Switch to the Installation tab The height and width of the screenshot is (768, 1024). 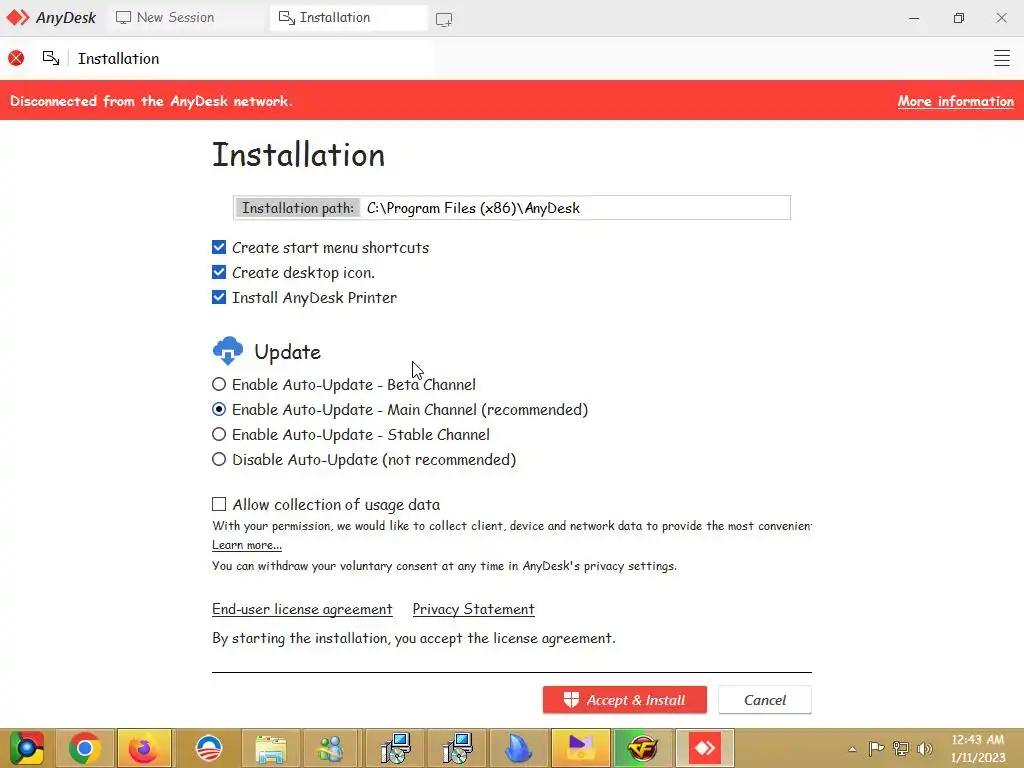[348, 18]
